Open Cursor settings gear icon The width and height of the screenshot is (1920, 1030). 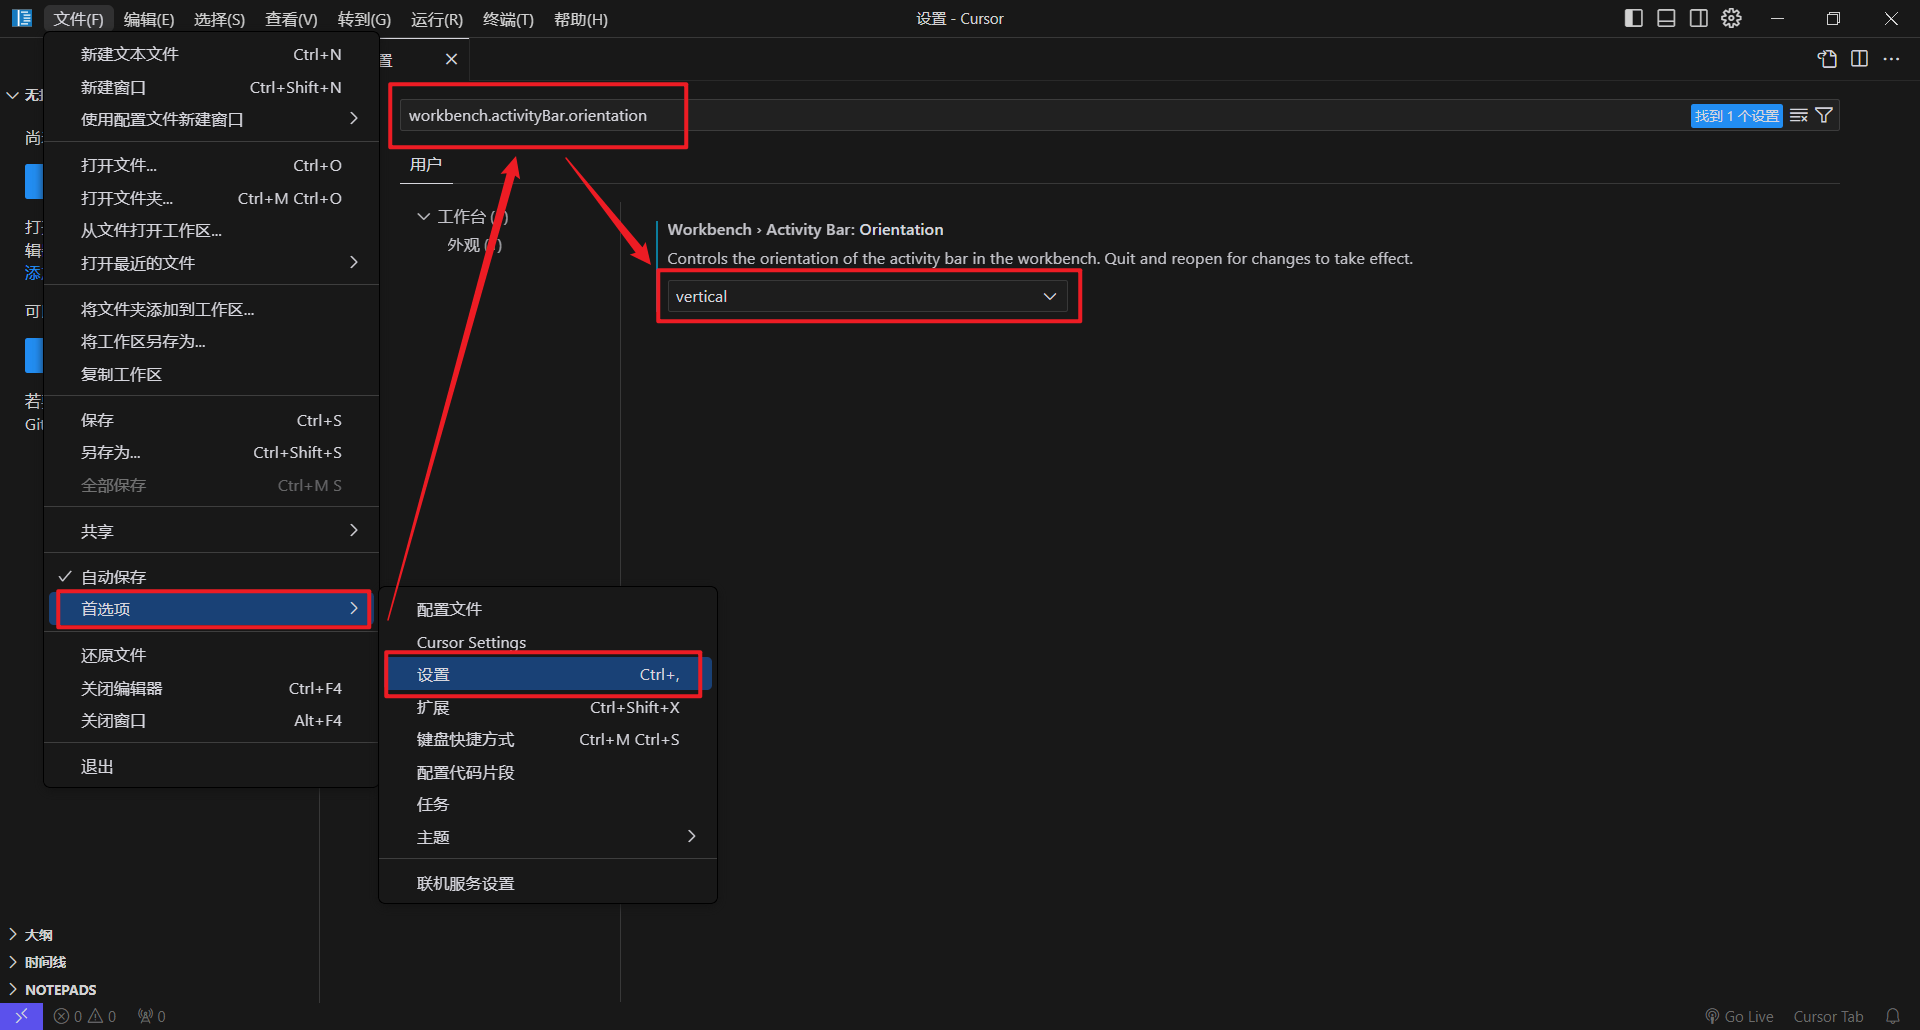[1731, 18]
